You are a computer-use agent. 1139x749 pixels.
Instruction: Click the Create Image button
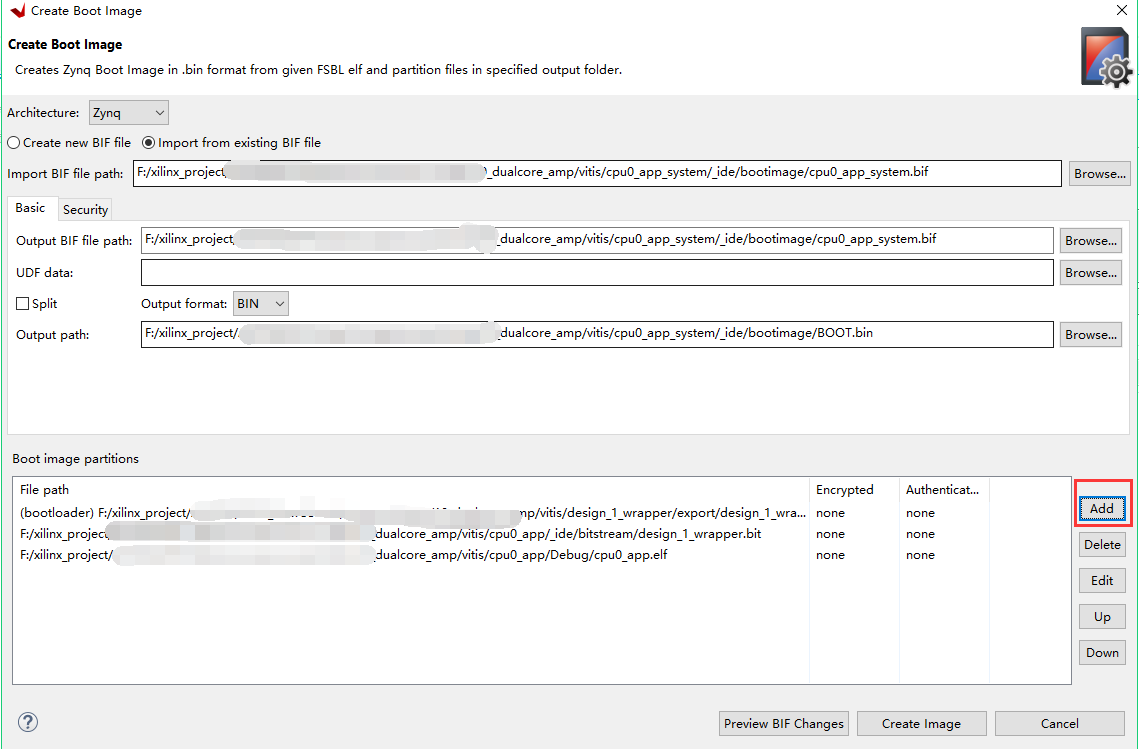coord(921,724)
